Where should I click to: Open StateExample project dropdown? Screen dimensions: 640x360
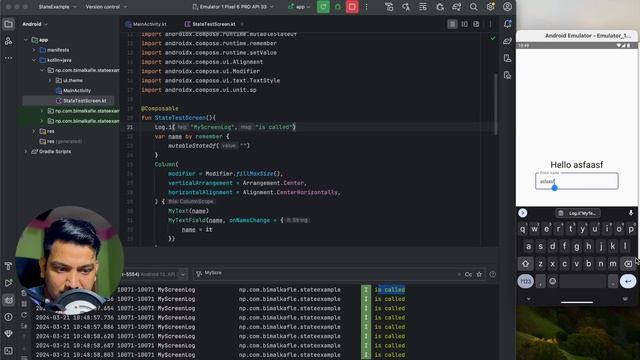57,7
